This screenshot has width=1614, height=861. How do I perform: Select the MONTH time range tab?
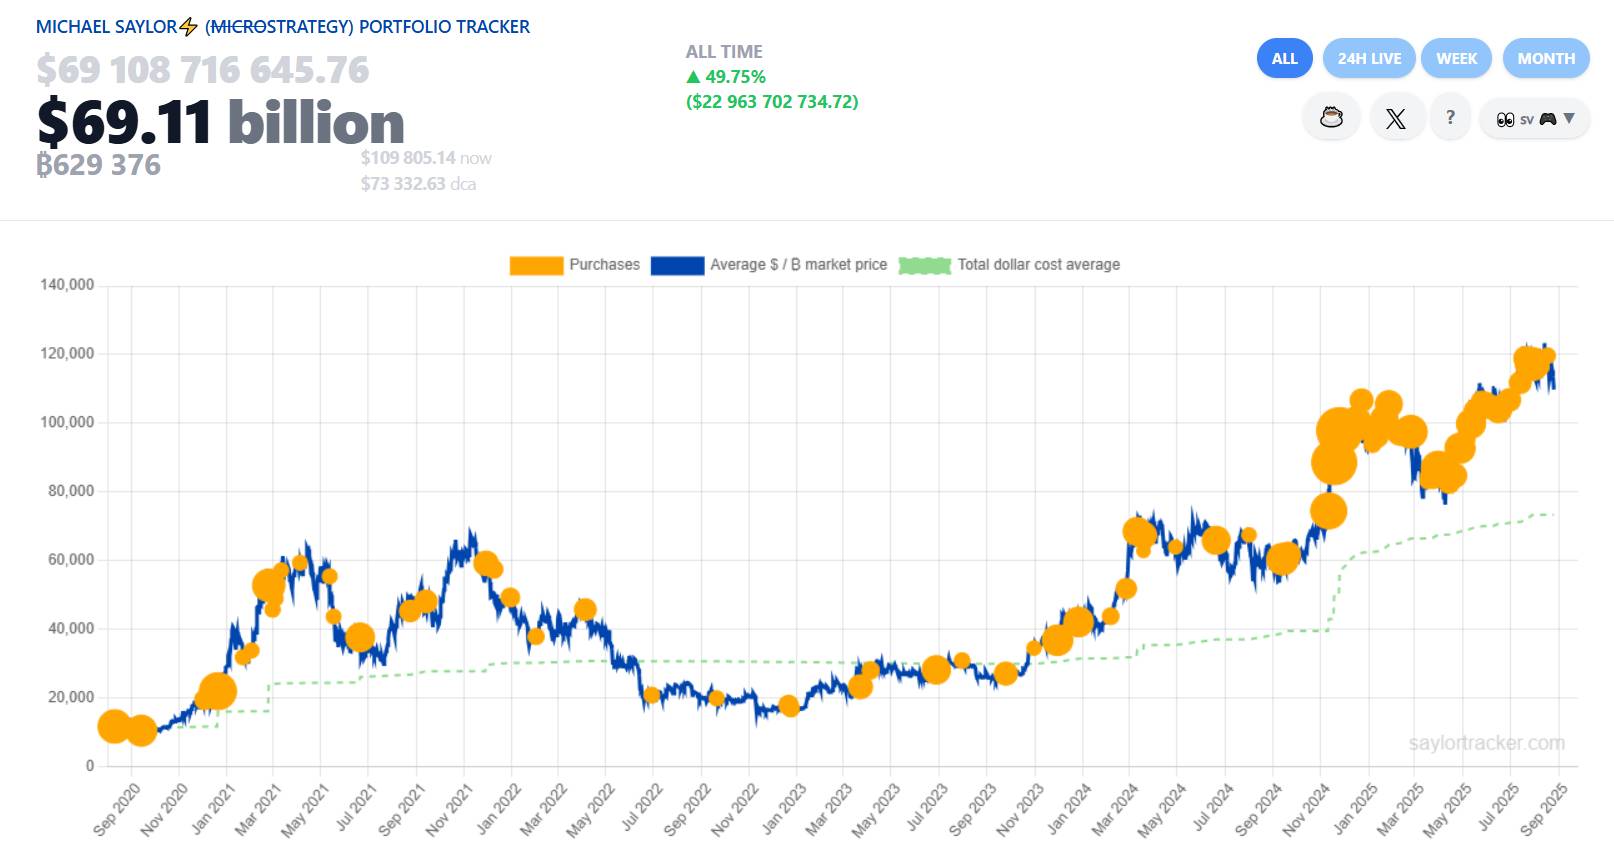[x=1546, y=58]
